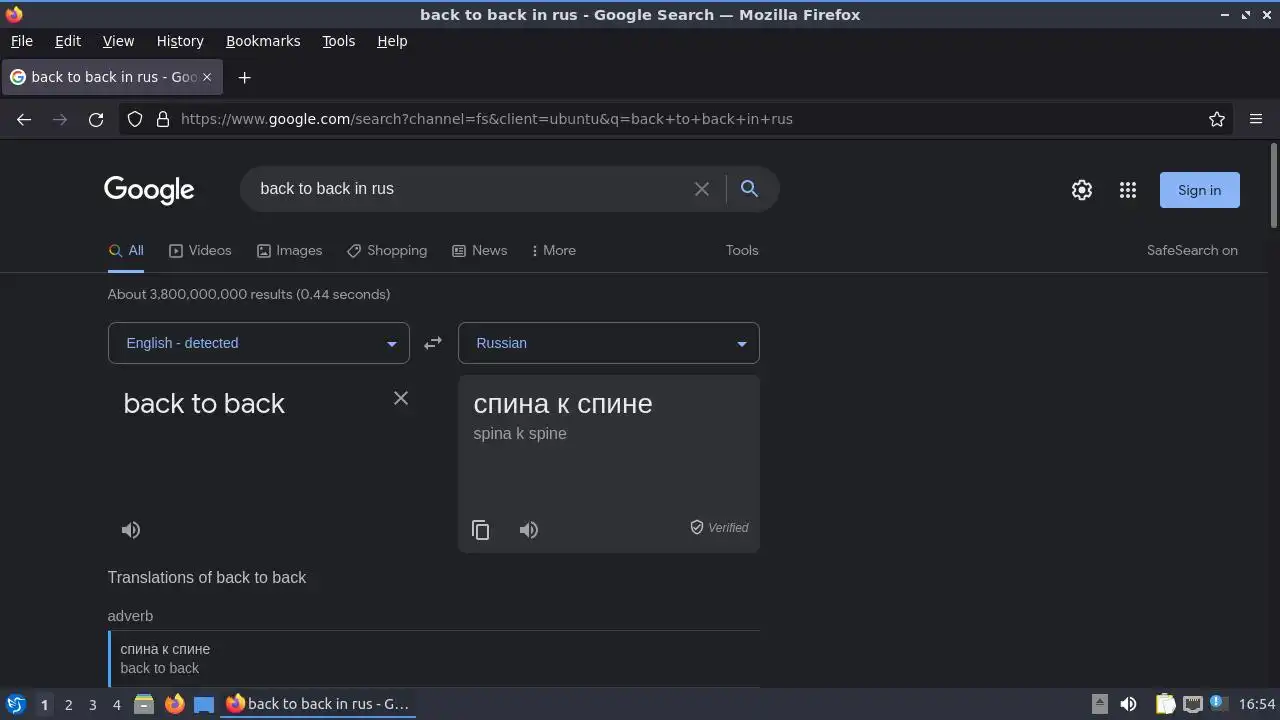The image size is (1280, 720).
Task: Click the taskbar clock showing 16:54
Action: (1257, 704)
